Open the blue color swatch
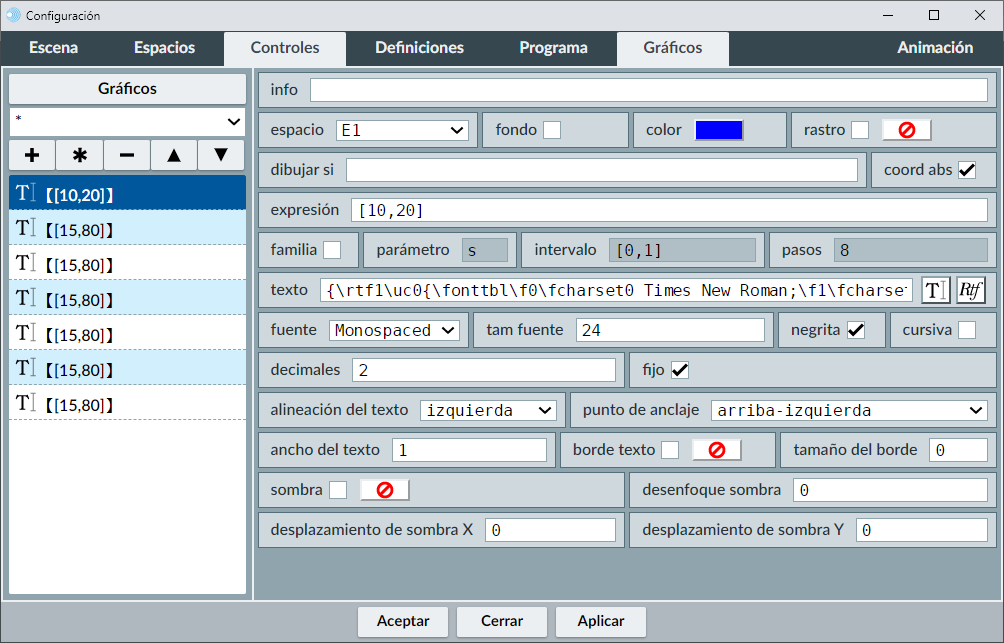1004x643 pixels. tap(719, 130)
